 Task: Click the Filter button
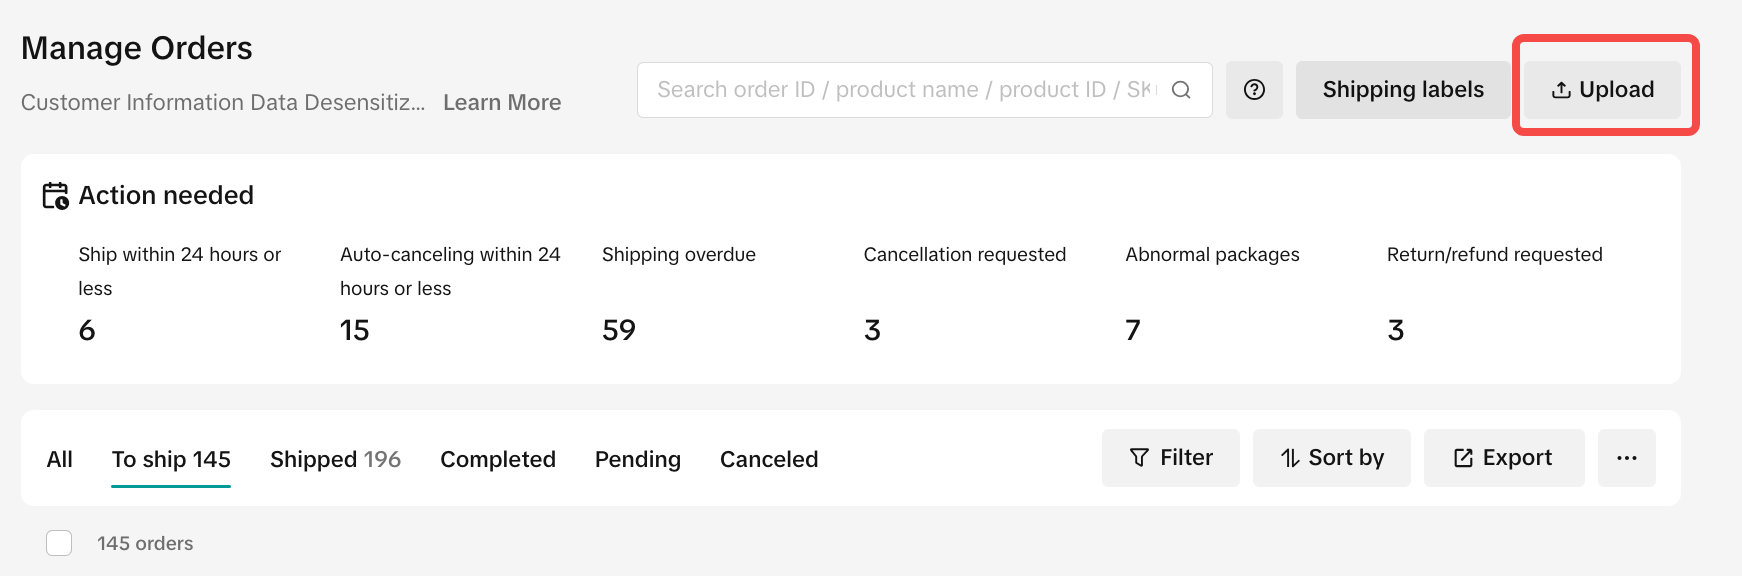click(x=1170, y=458)
